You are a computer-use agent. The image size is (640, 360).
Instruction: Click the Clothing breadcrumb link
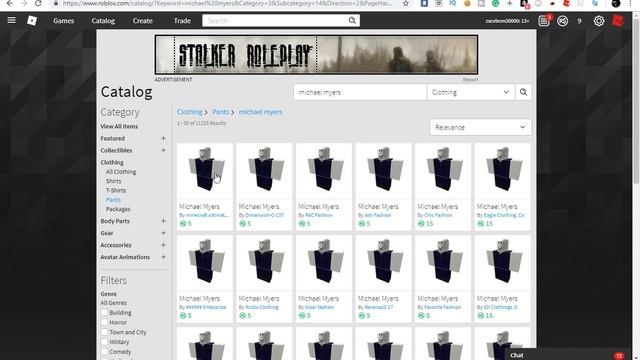click(x=190, y=112)
